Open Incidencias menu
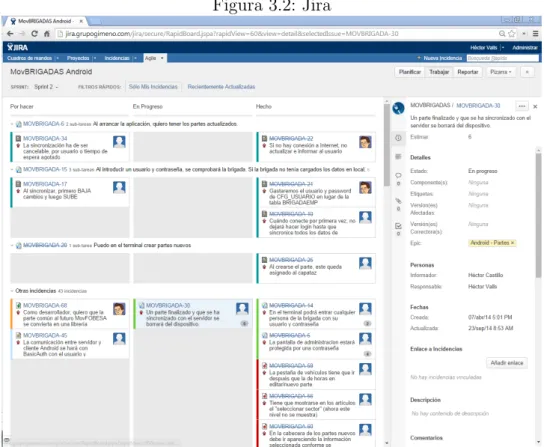The width and height of the screenshot is (544, 447). pyautogui.click(x=117, y=58)
